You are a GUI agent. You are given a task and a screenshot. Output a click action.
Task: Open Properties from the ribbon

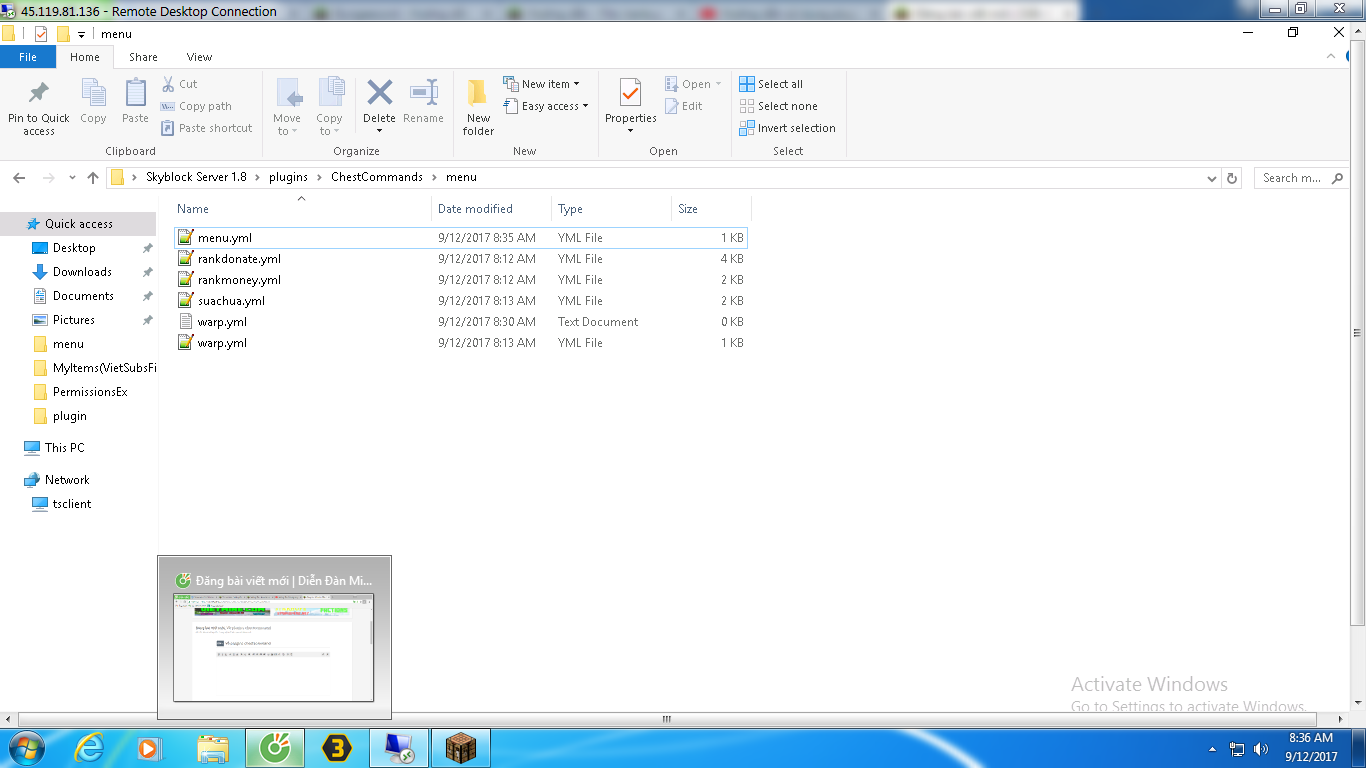coord(630,94)
